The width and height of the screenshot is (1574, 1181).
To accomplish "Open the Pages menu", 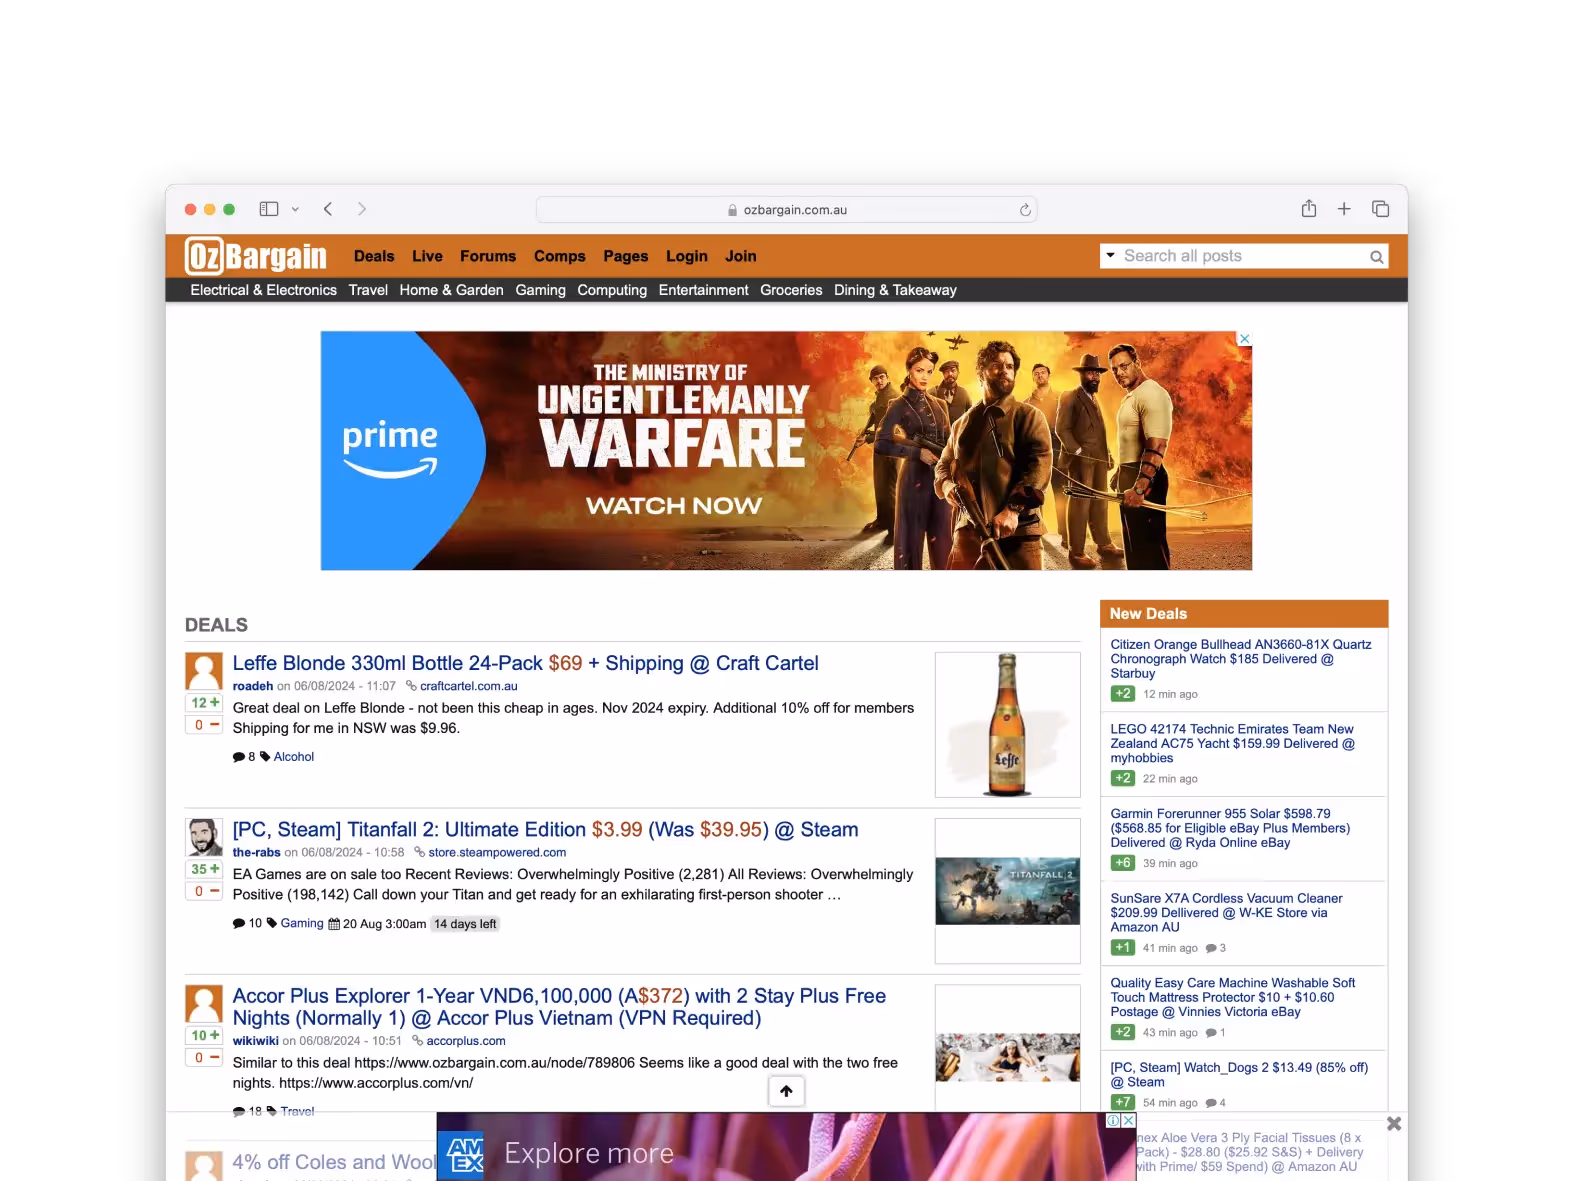I will [x=626, y=256].
